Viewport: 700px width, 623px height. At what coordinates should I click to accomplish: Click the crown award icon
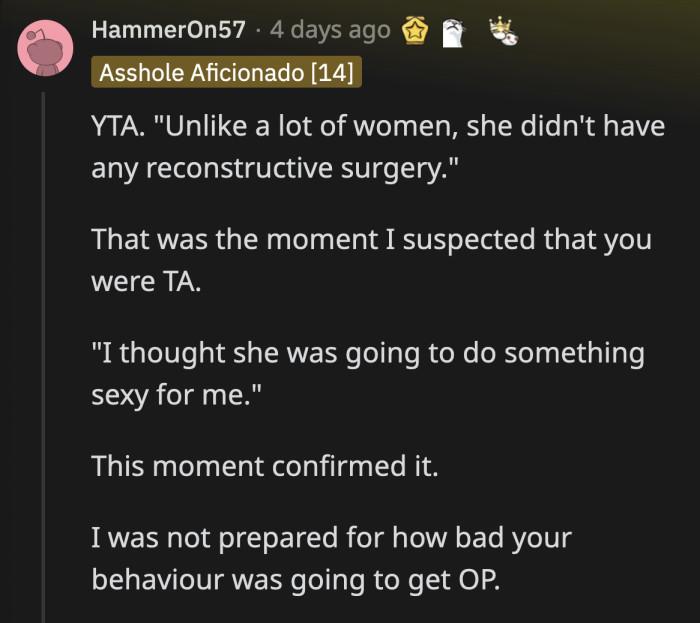coord(504,32)
